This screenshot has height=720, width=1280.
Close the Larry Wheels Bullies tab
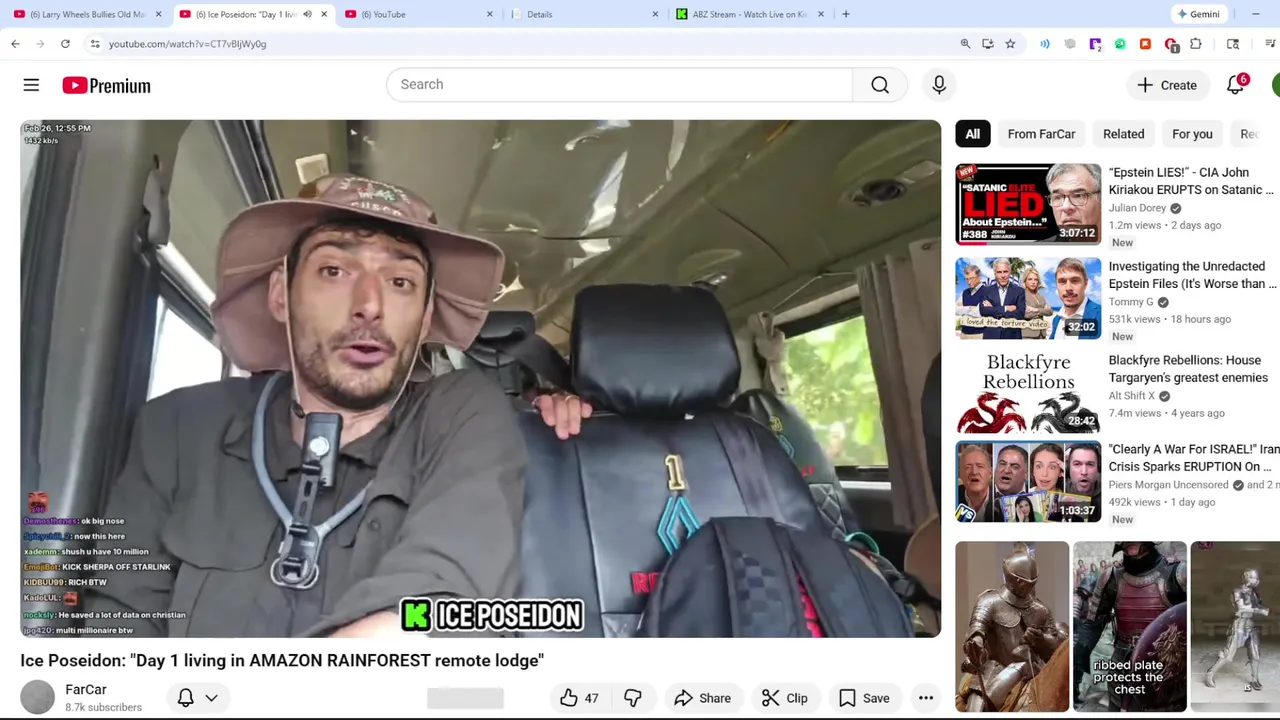pos(158,14)
